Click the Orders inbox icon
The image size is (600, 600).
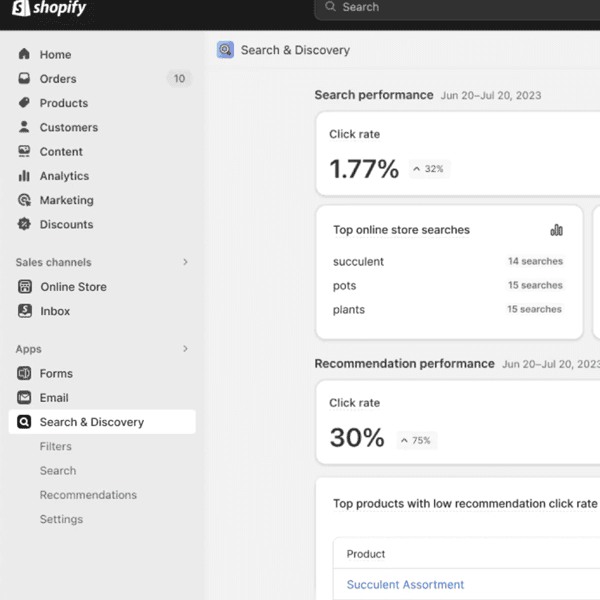coord(24,78)
